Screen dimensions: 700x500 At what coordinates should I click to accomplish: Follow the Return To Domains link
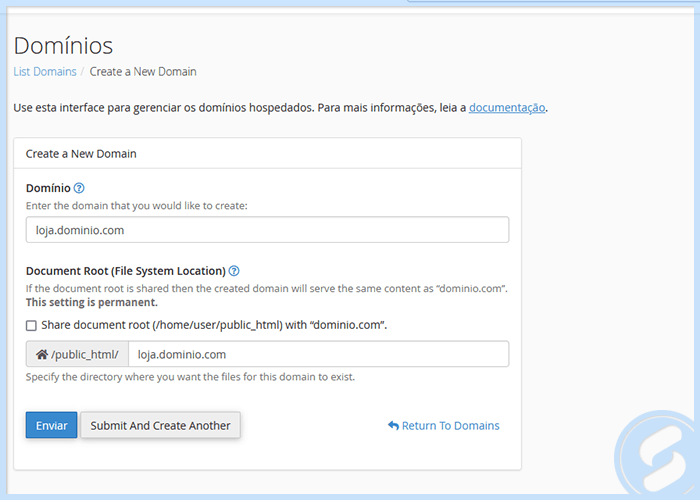click(x=444, y=425)
